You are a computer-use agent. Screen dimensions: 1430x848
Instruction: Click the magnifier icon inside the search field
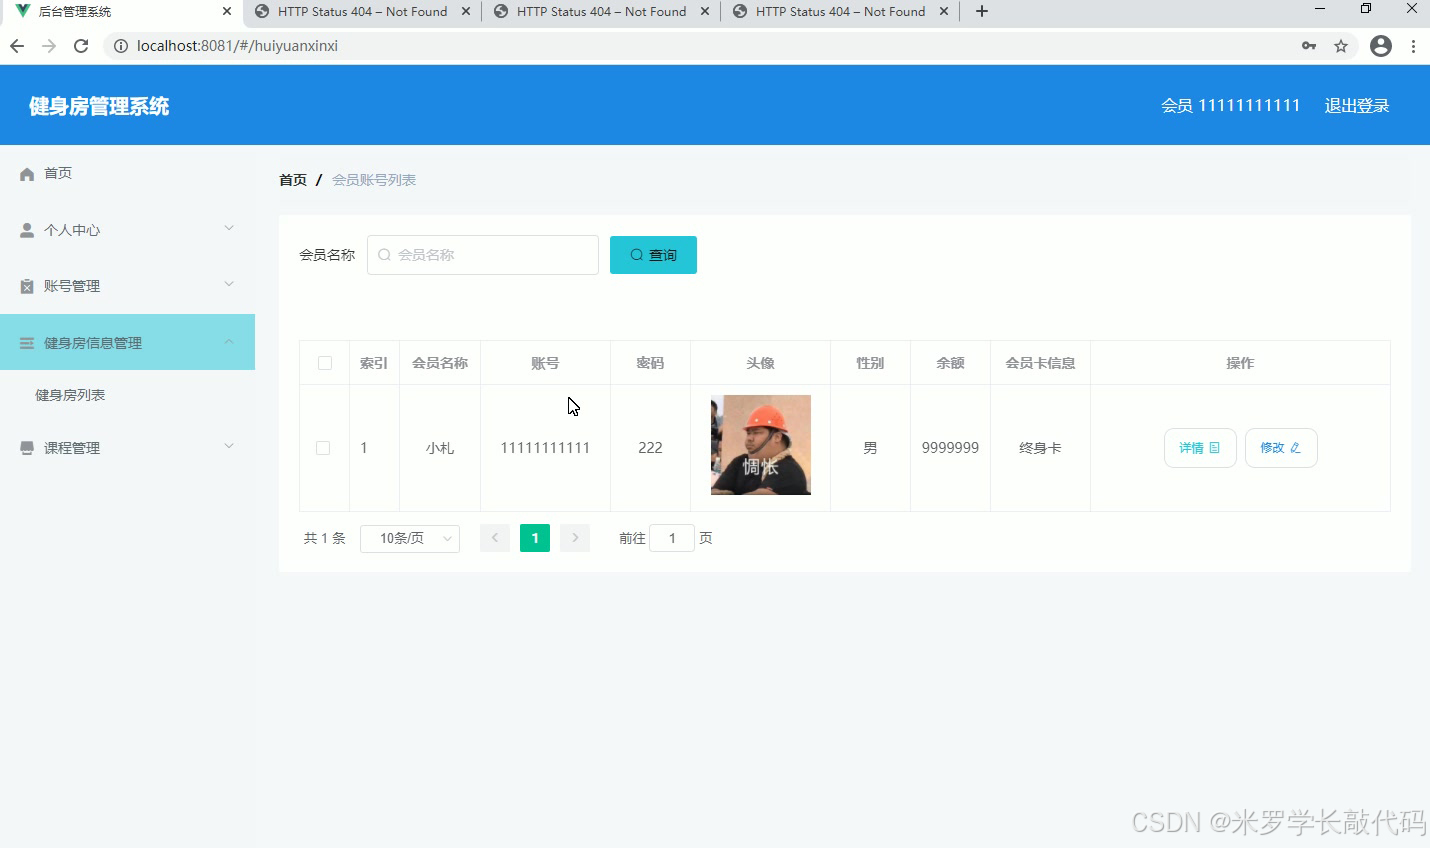click(385, 255)
